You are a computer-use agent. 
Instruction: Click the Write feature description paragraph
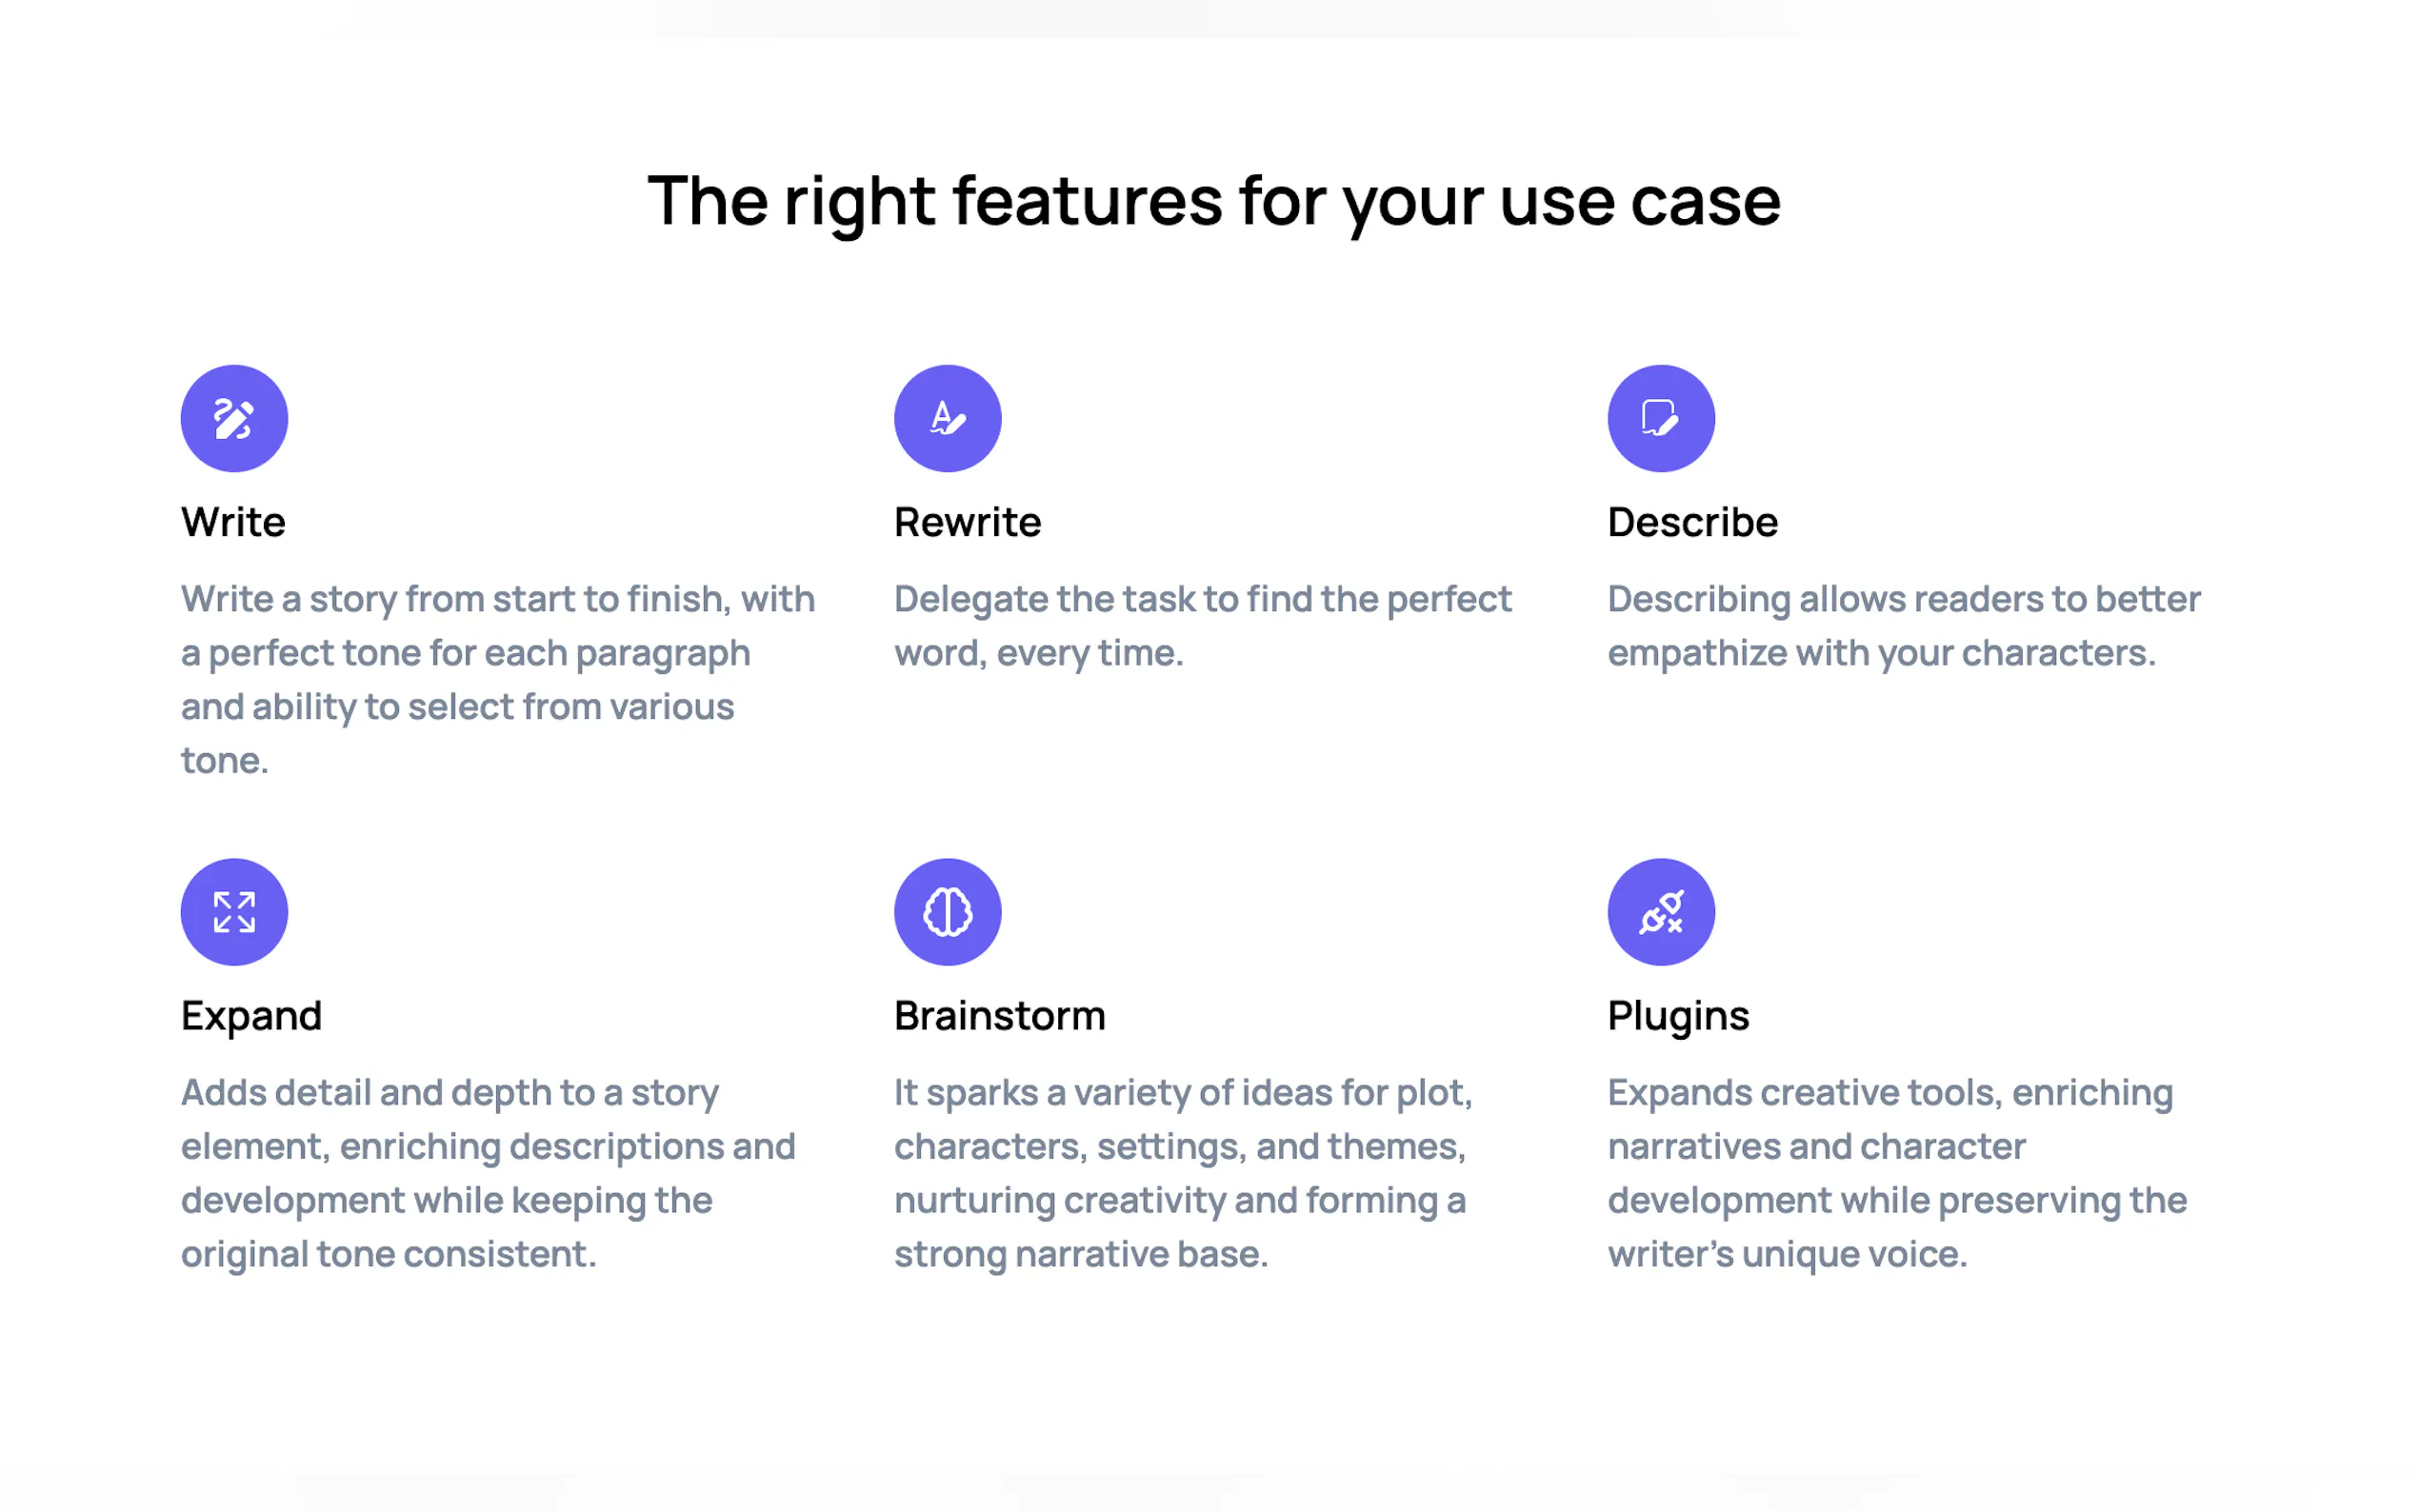(497, 679)
